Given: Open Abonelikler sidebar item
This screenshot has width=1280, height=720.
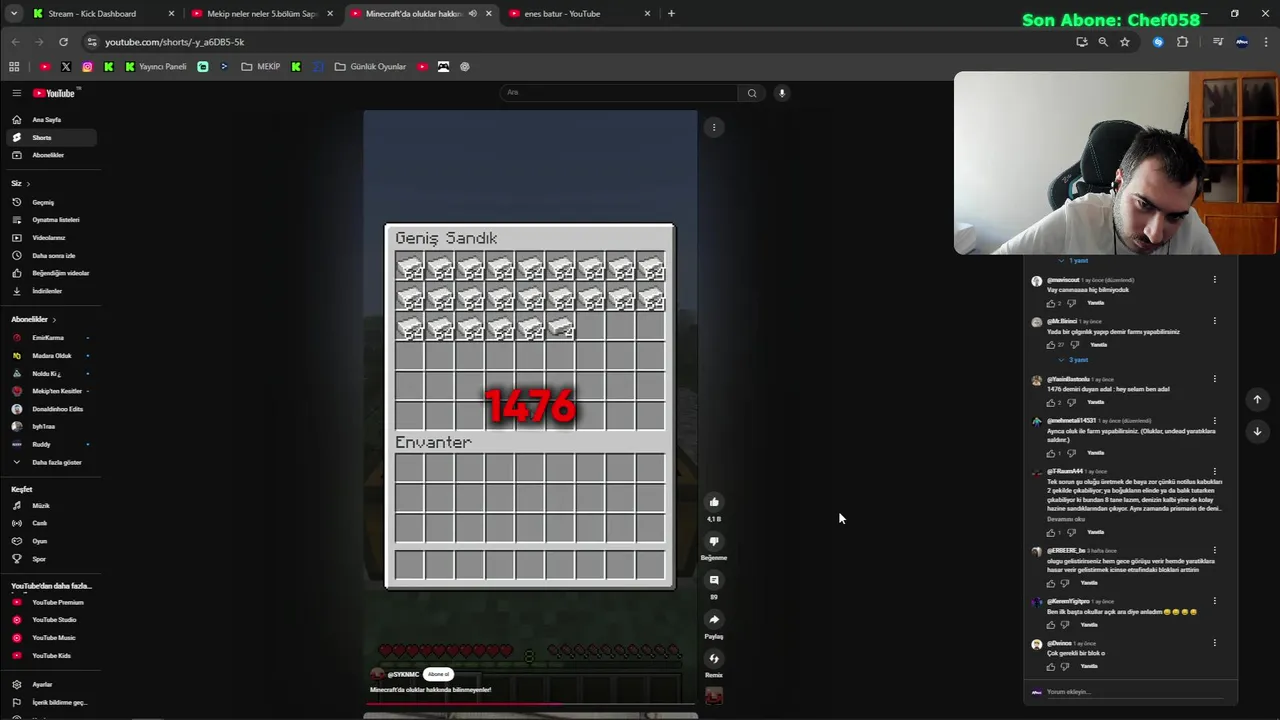Looking at the screenshot, I should click(x=49, y=155).
